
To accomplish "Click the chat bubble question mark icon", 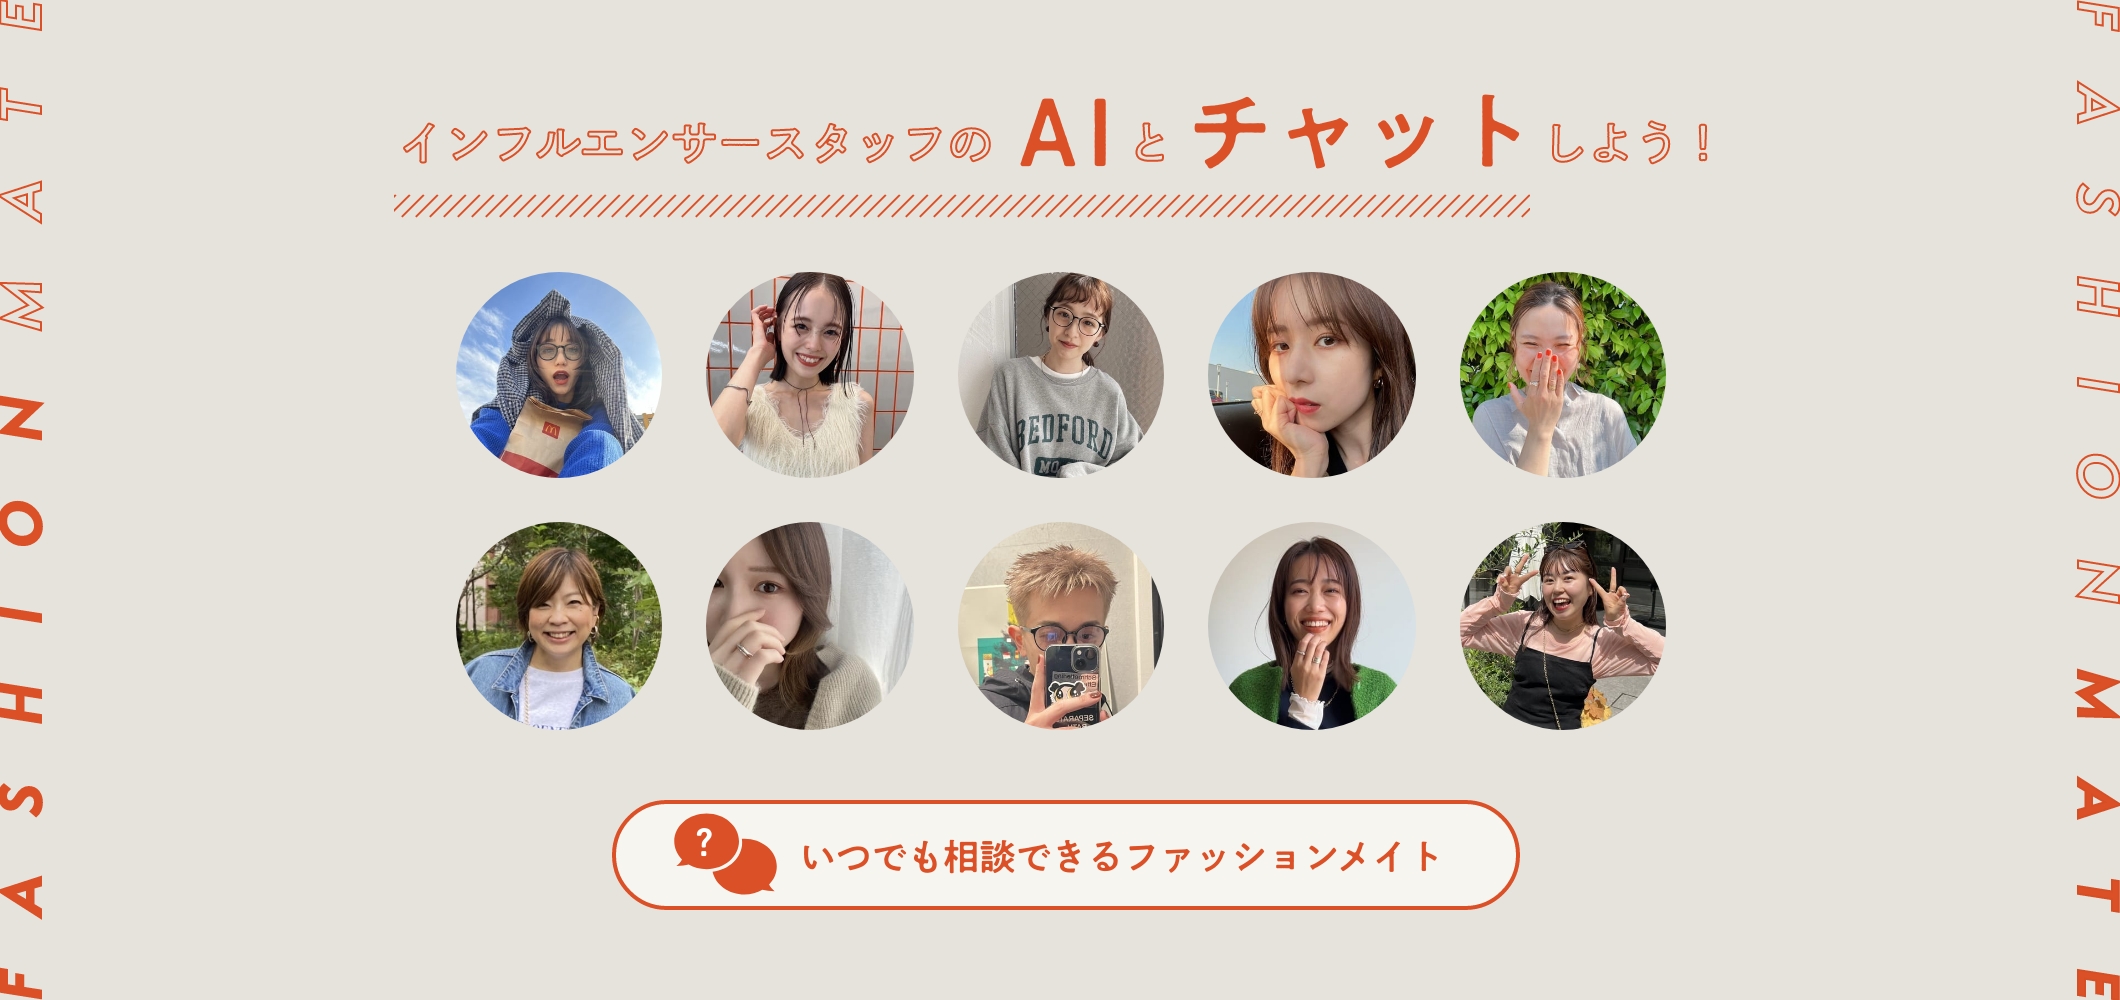I will pos(725,855).
